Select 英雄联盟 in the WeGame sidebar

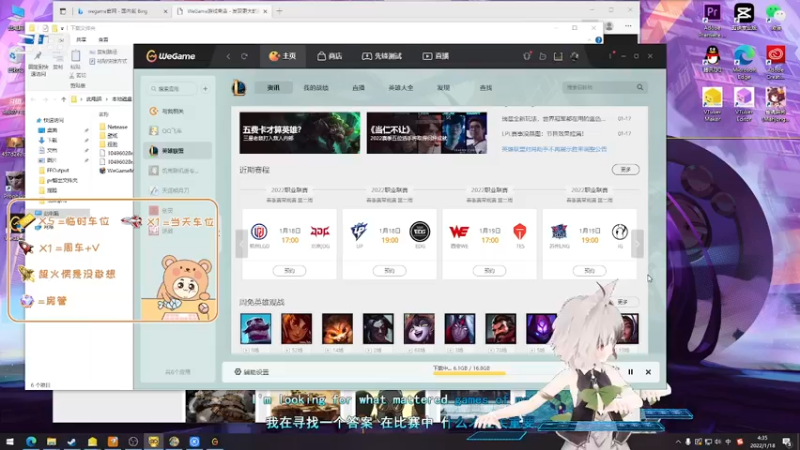(178, 151)
